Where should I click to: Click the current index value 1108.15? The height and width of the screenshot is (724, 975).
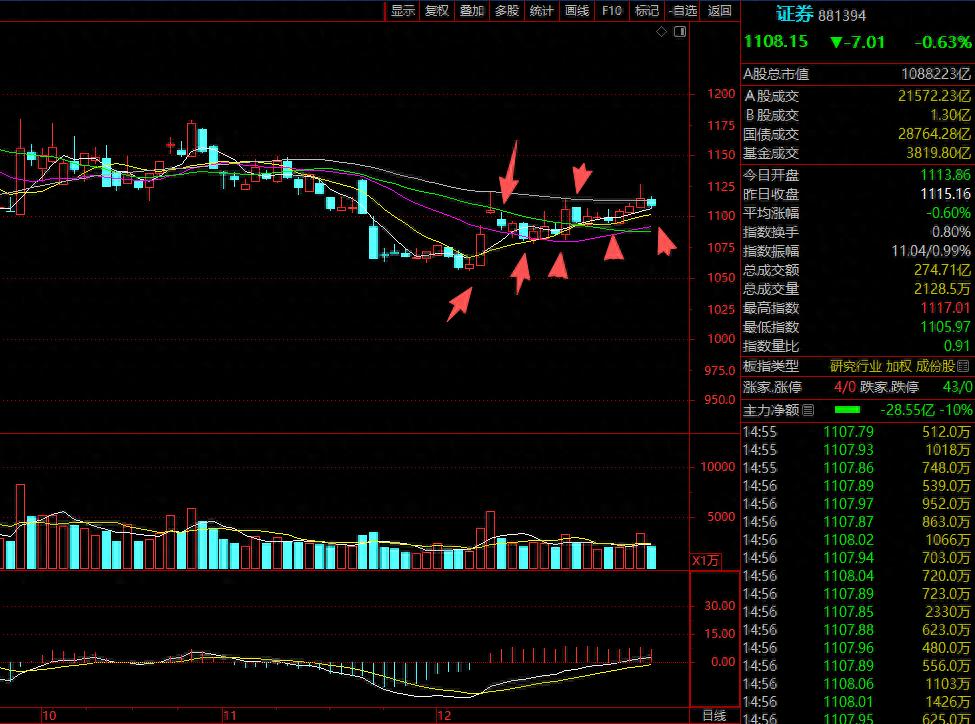click(x=776, y=42)
